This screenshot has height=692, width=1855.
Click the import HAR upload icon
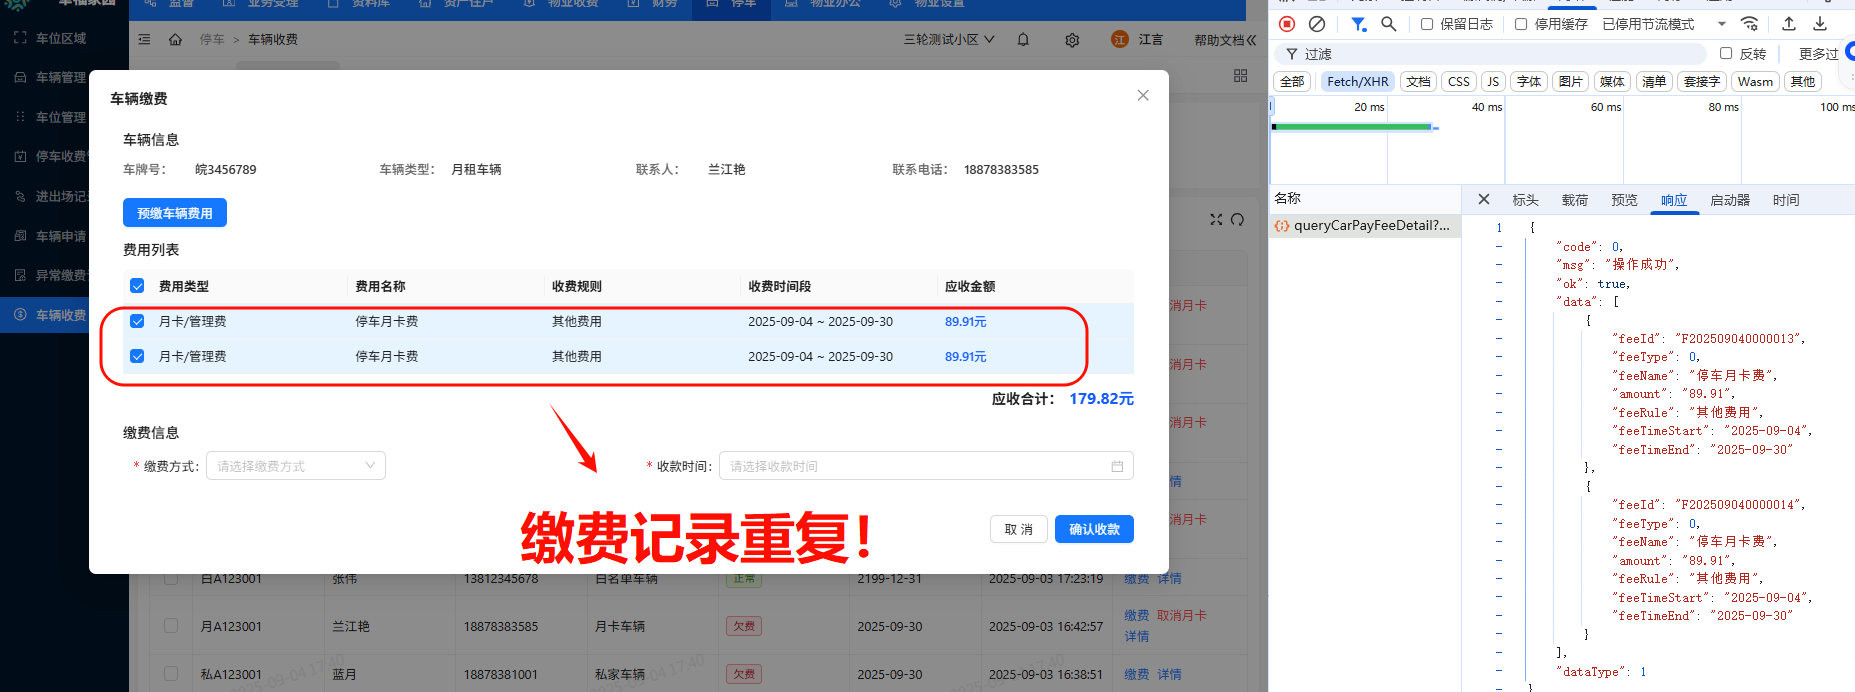1789,24
